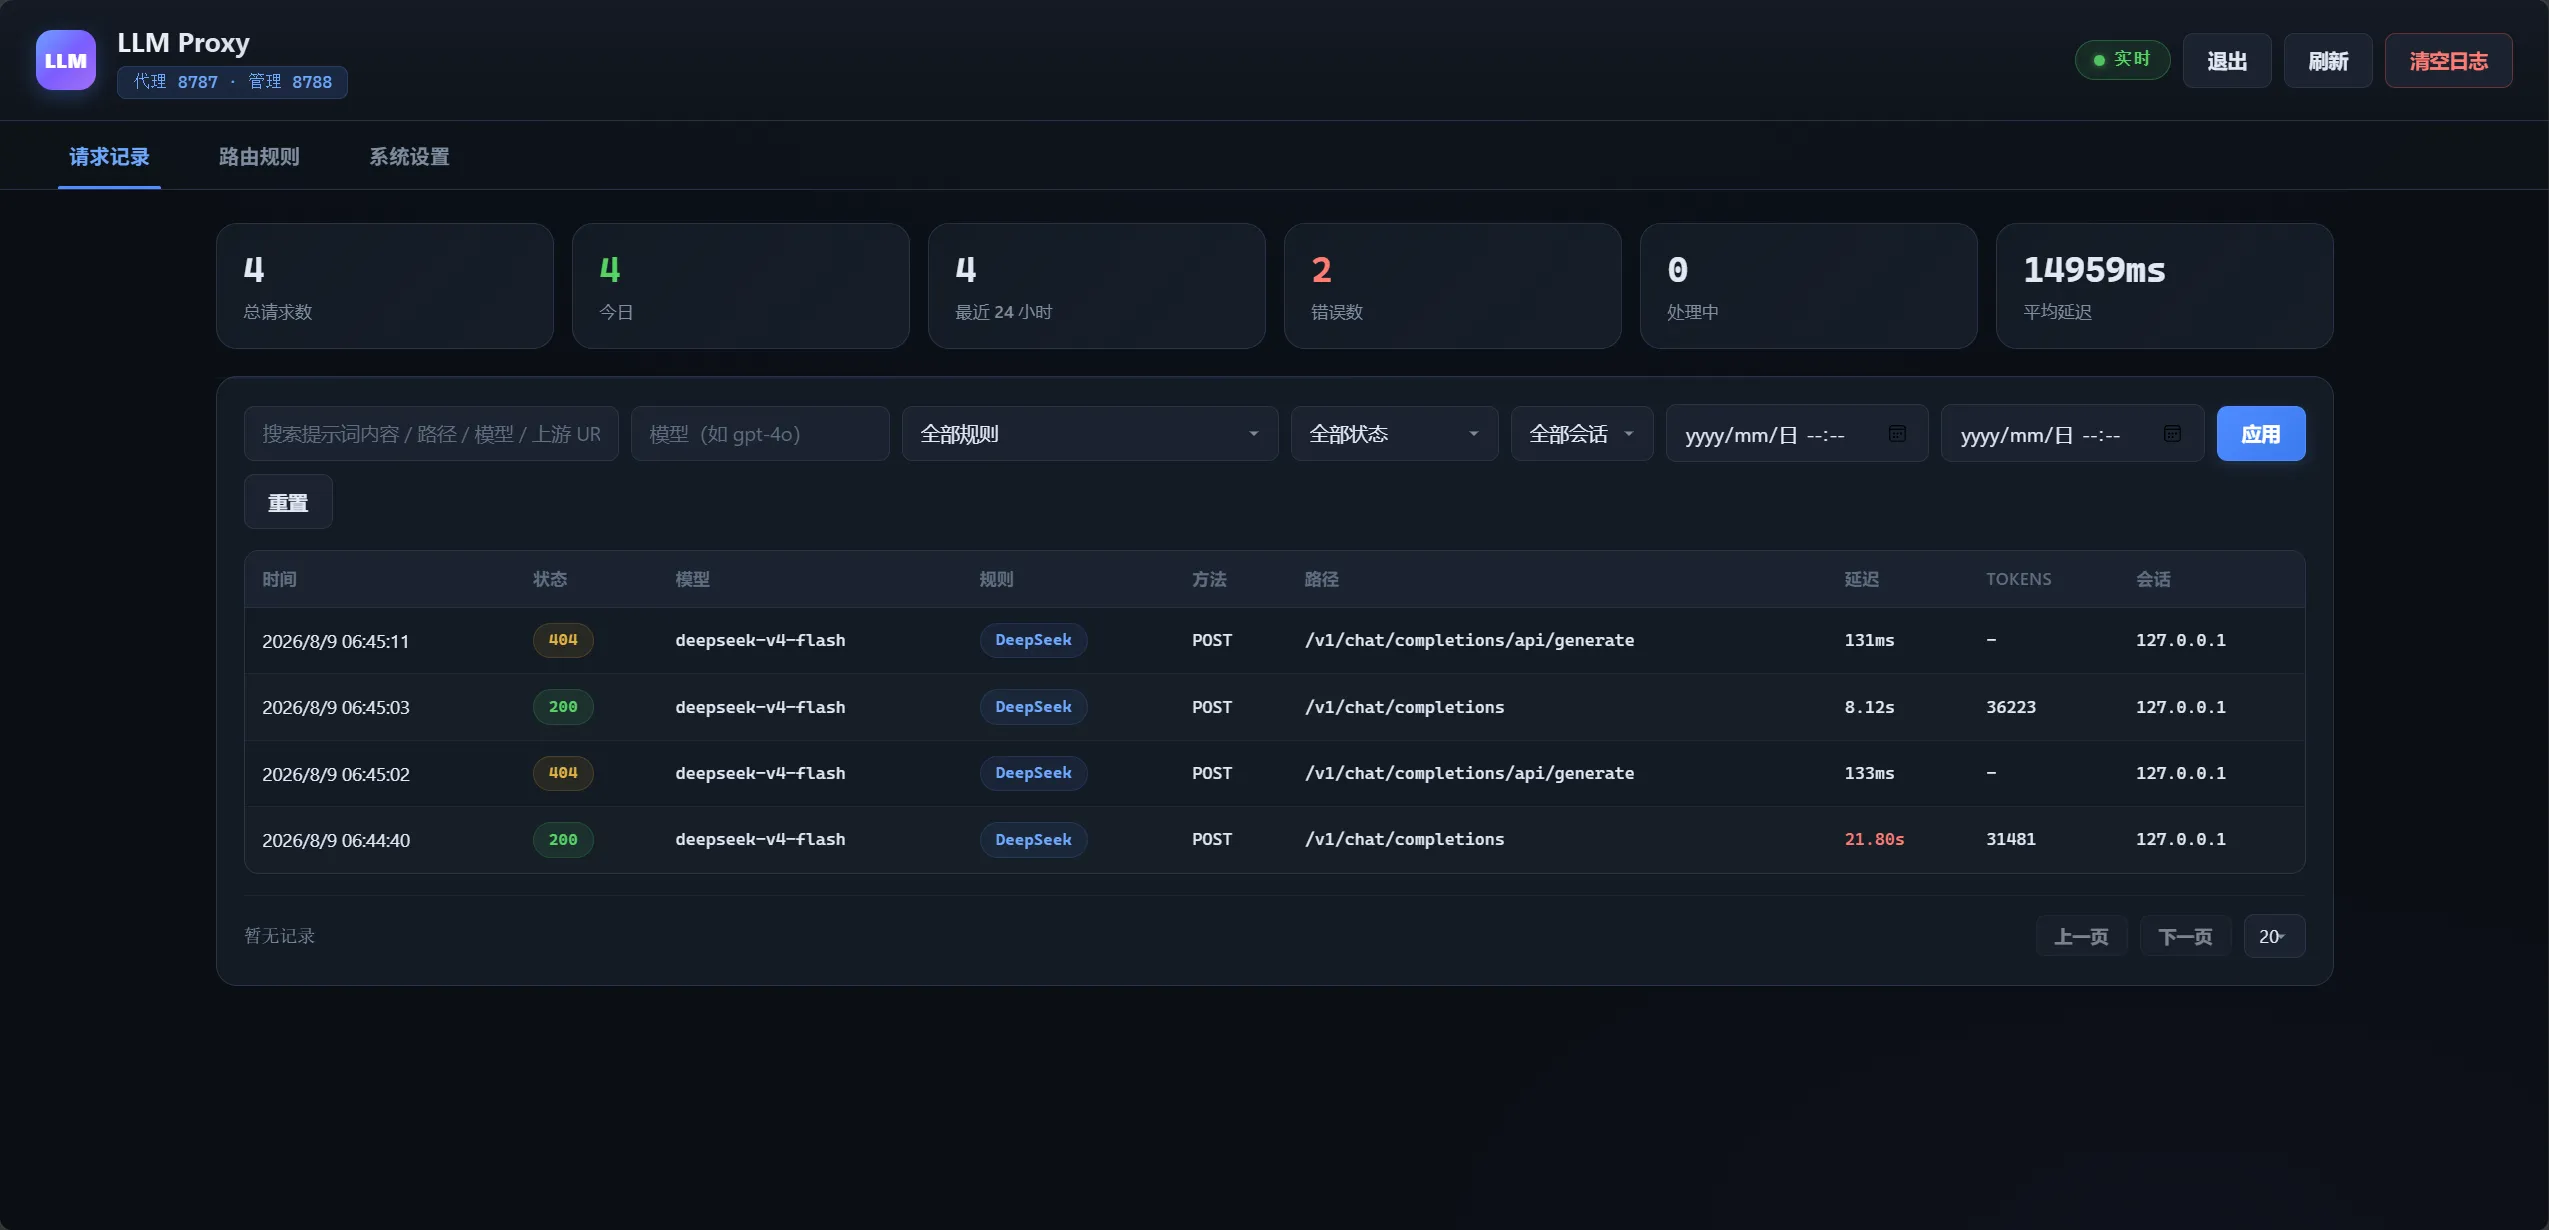Click the TOKENS column header

2018,579
